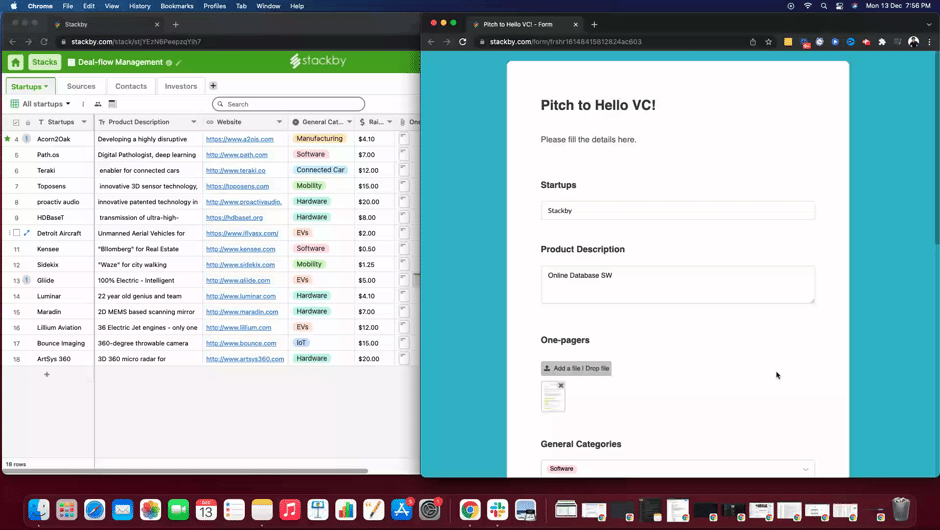Click the Product Description textarea in the form
This screenshot has height=530, width=940.
(x=677, y=285)
